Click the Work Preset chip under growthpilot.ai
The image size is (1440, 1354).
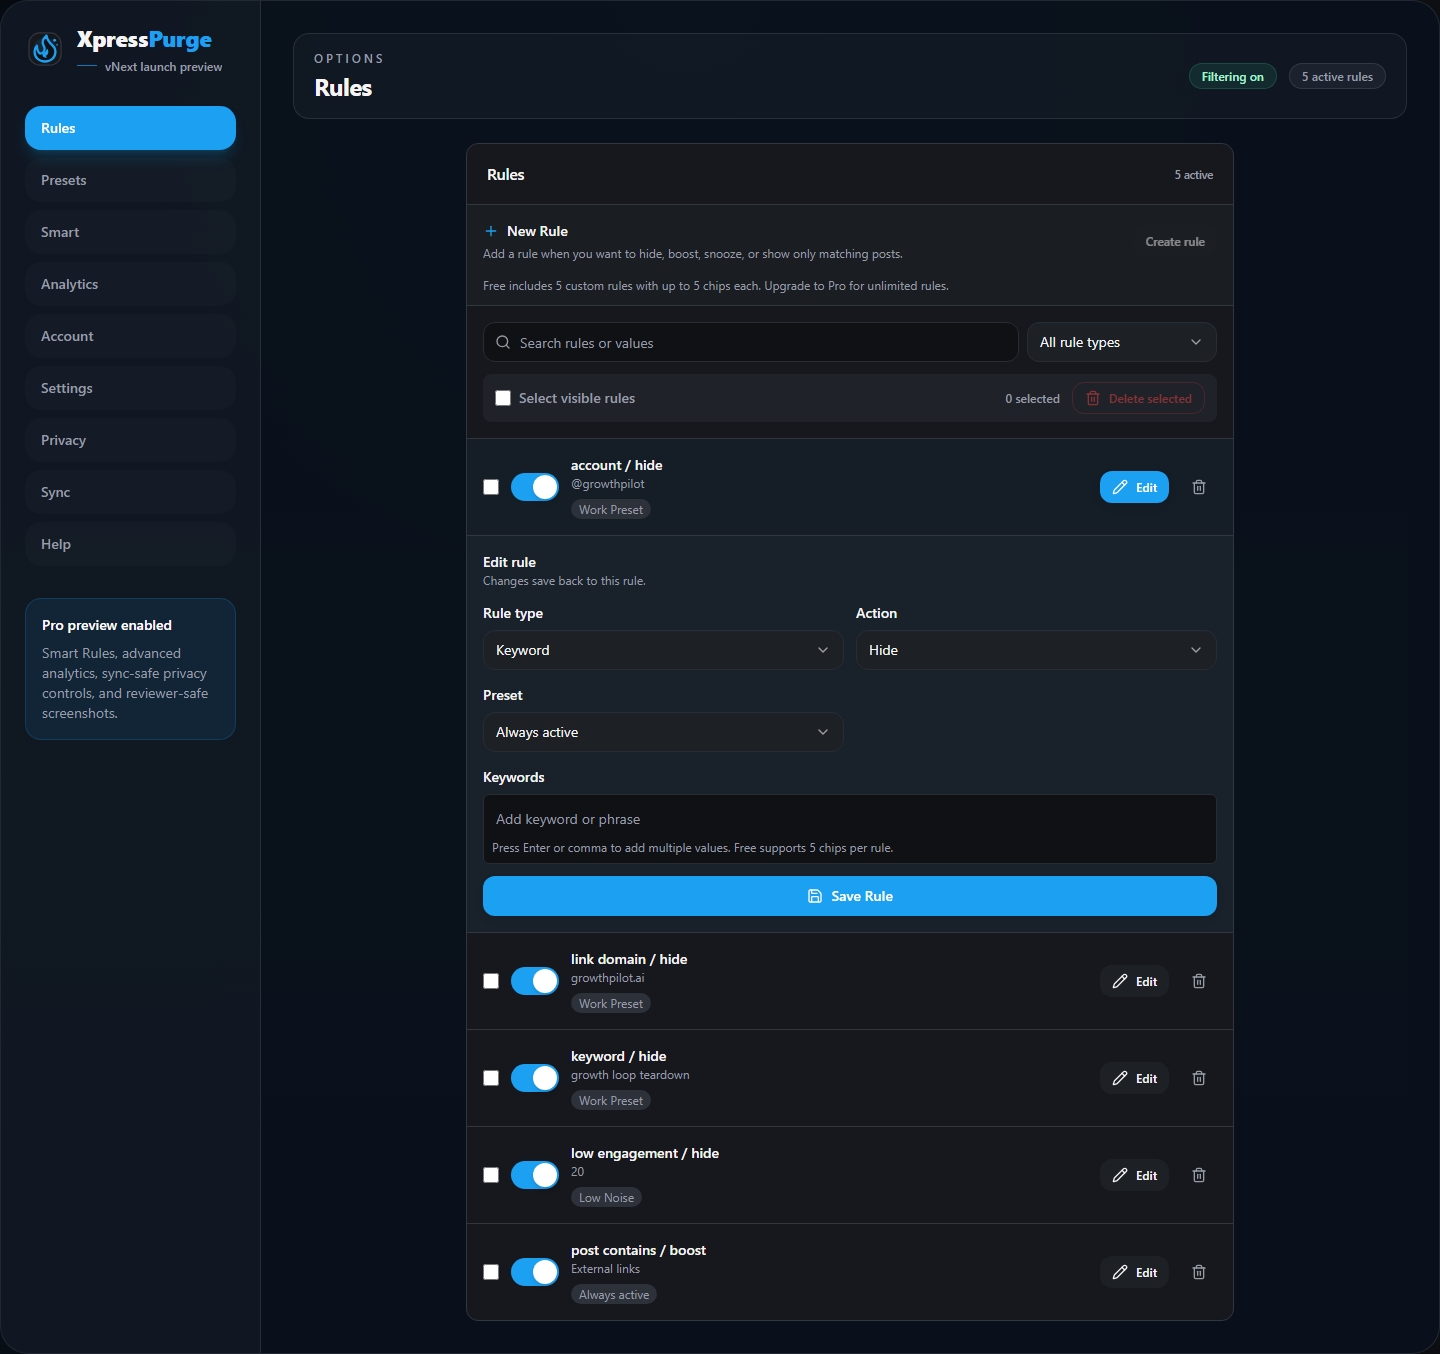611,1004
